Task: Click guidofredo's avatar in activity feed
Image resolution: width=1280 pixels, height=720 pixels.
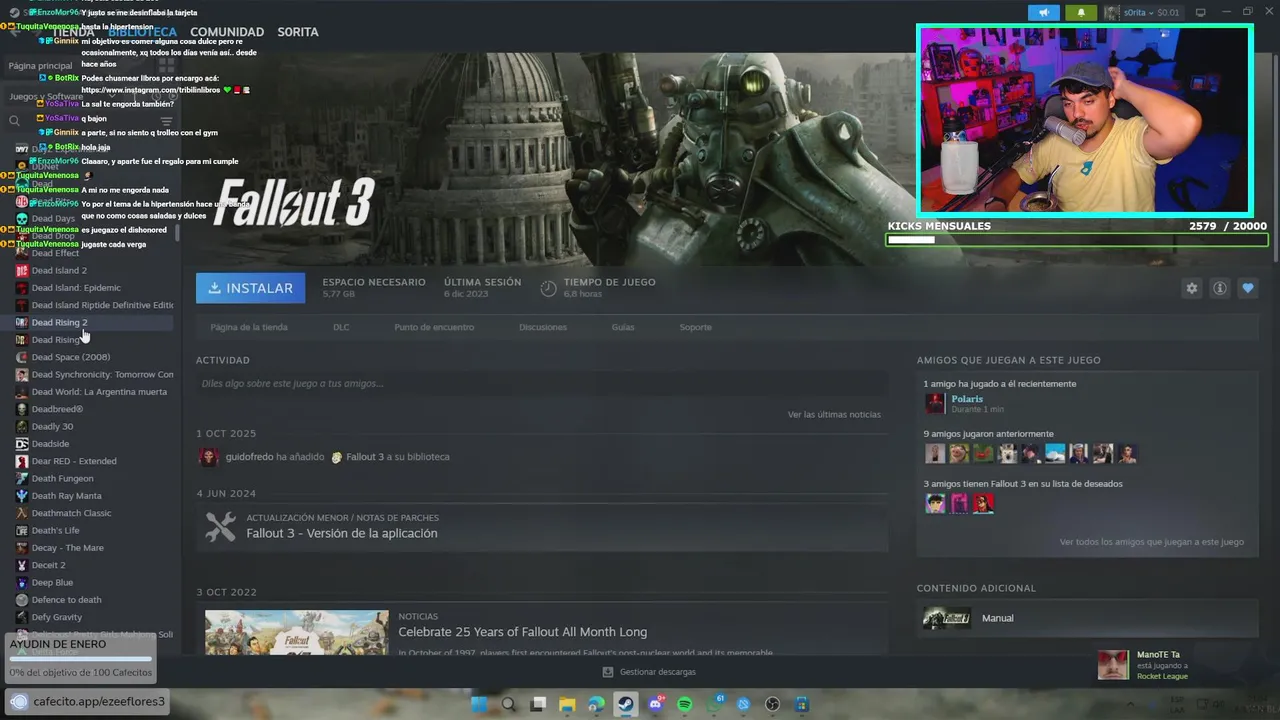Action: click(209, 457)
